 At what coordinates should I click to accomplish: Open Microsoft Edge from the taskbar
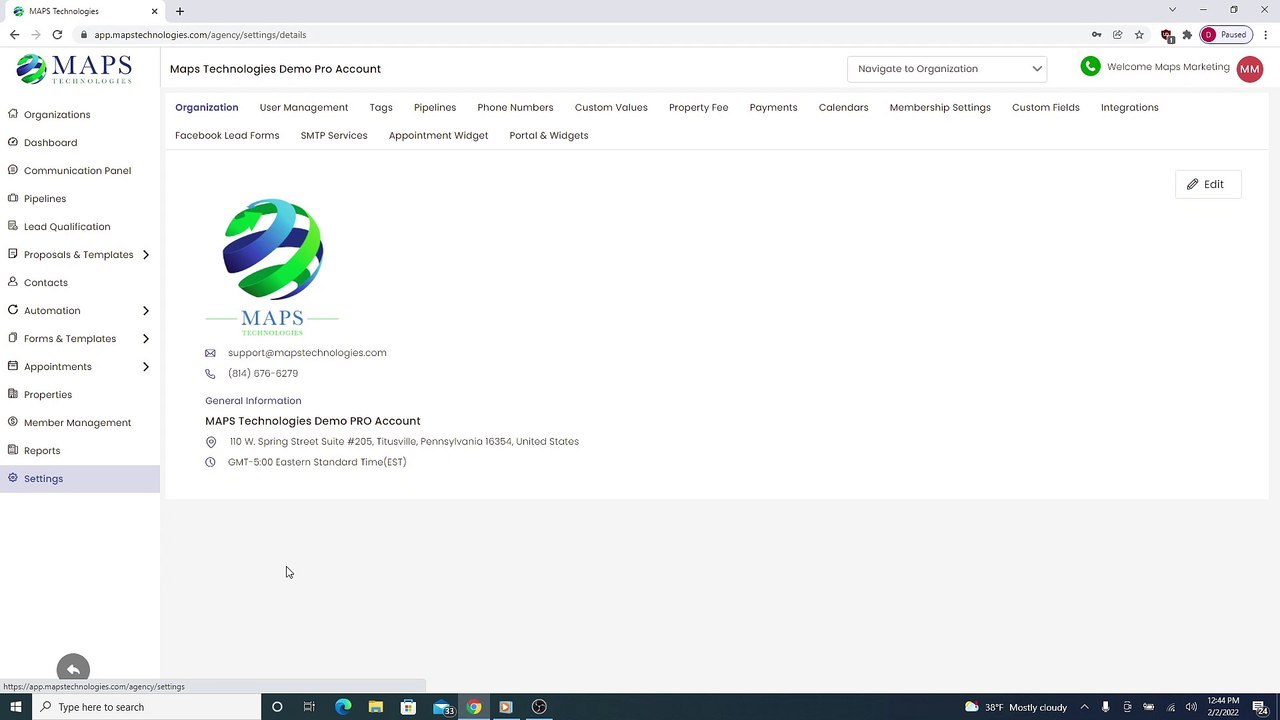pyautogui.click(x=343, y=707)
